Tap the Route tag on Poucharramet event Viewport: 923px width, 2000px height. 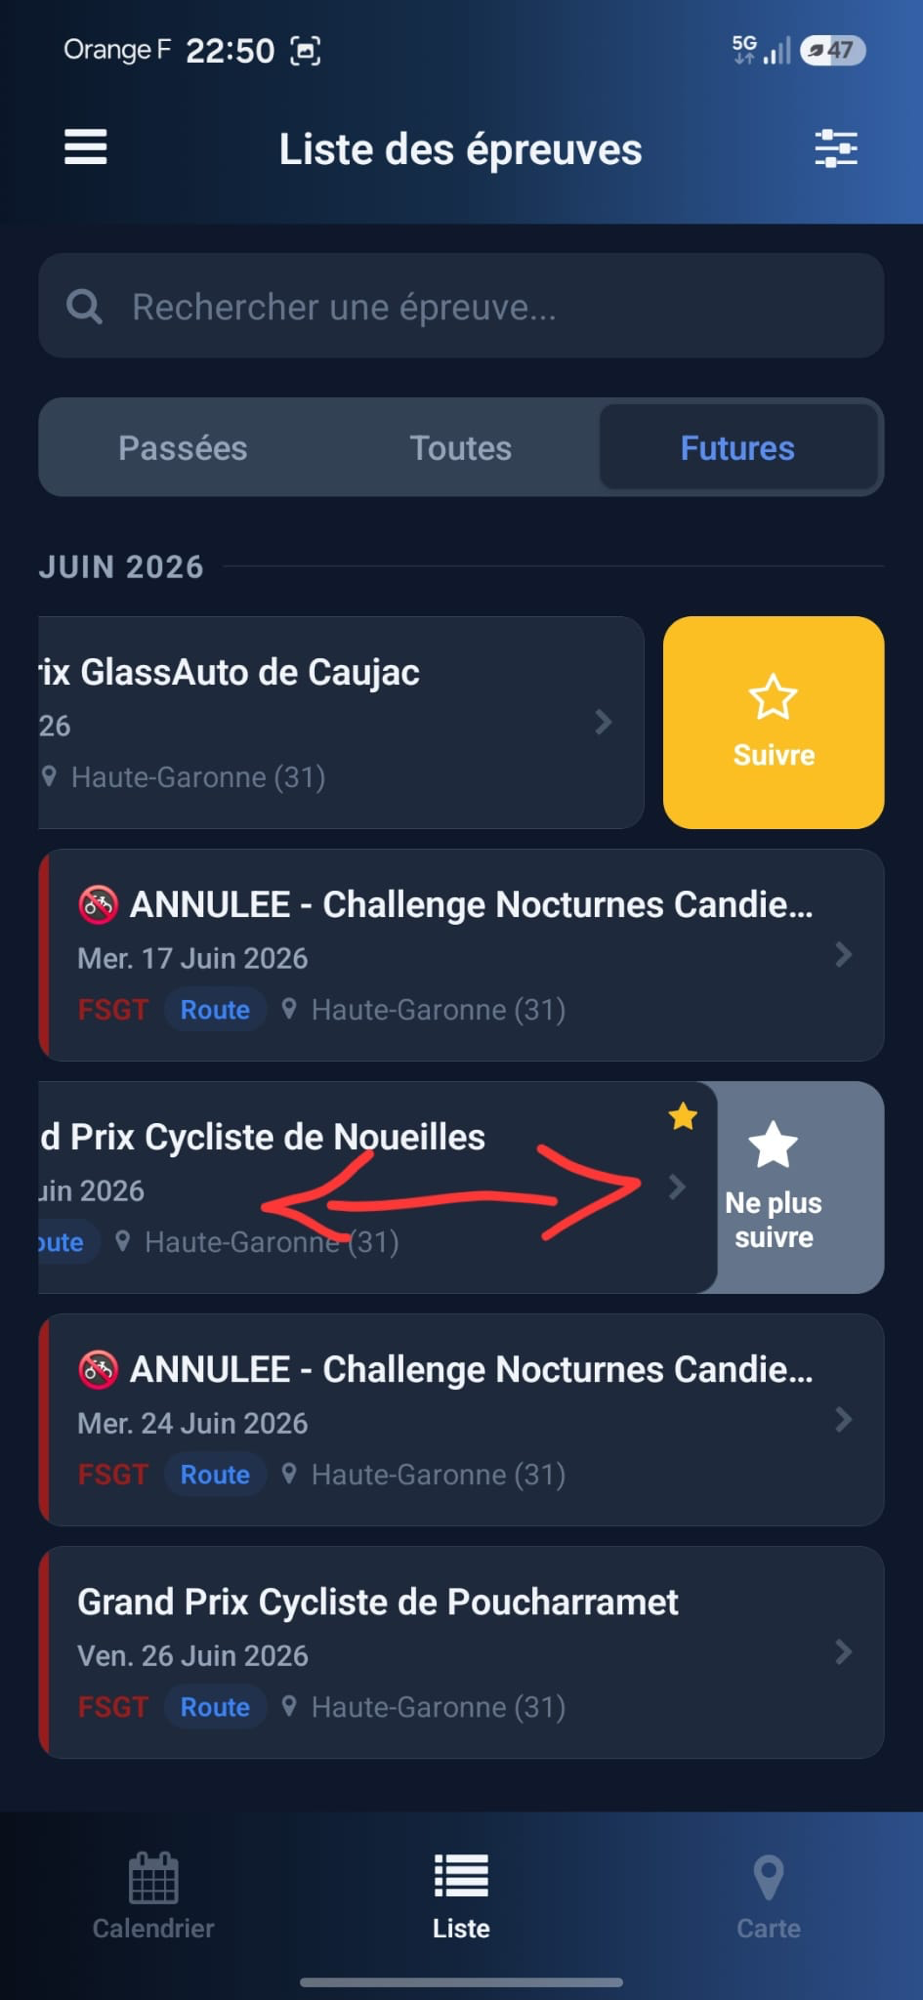coord(215,1707)
